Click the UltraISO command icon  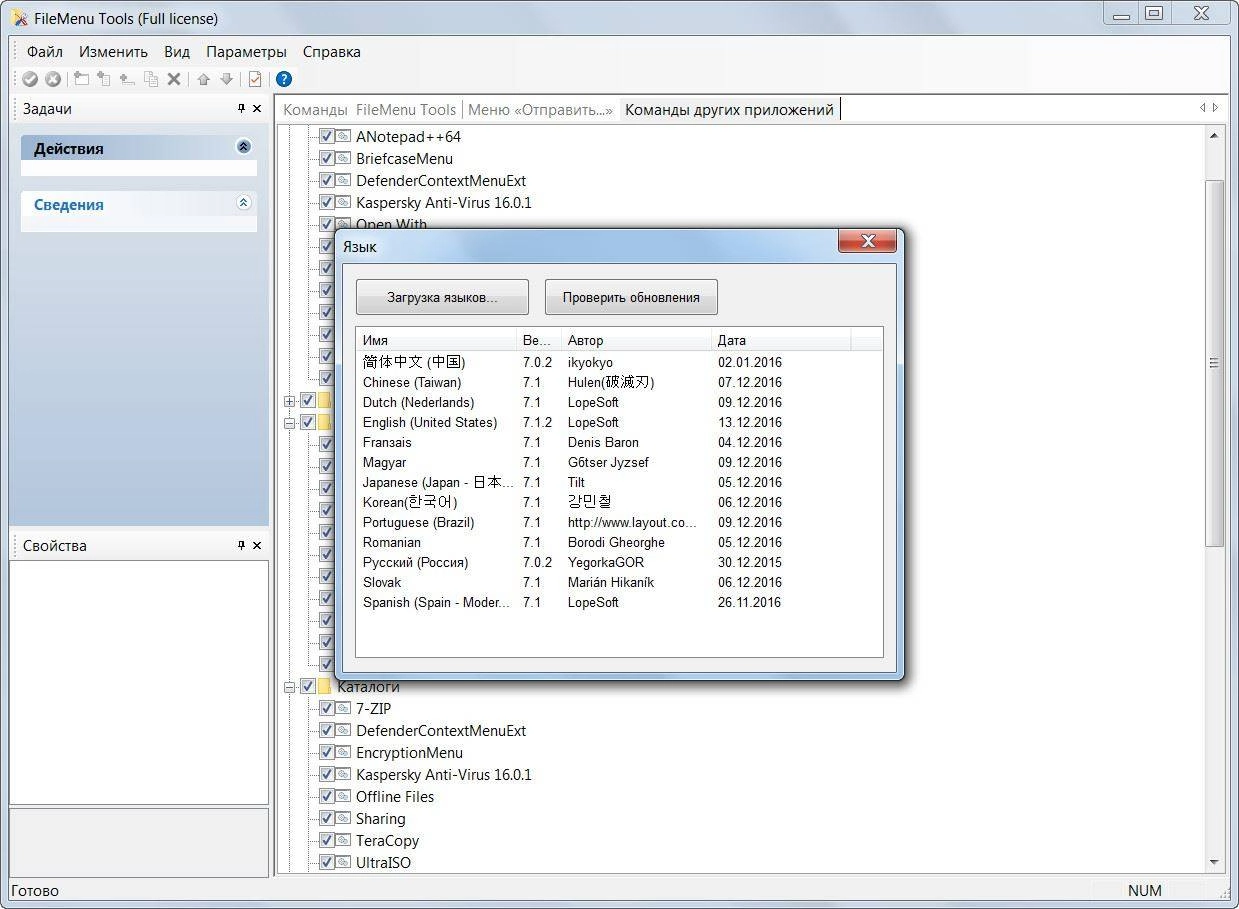pos(343,862)
